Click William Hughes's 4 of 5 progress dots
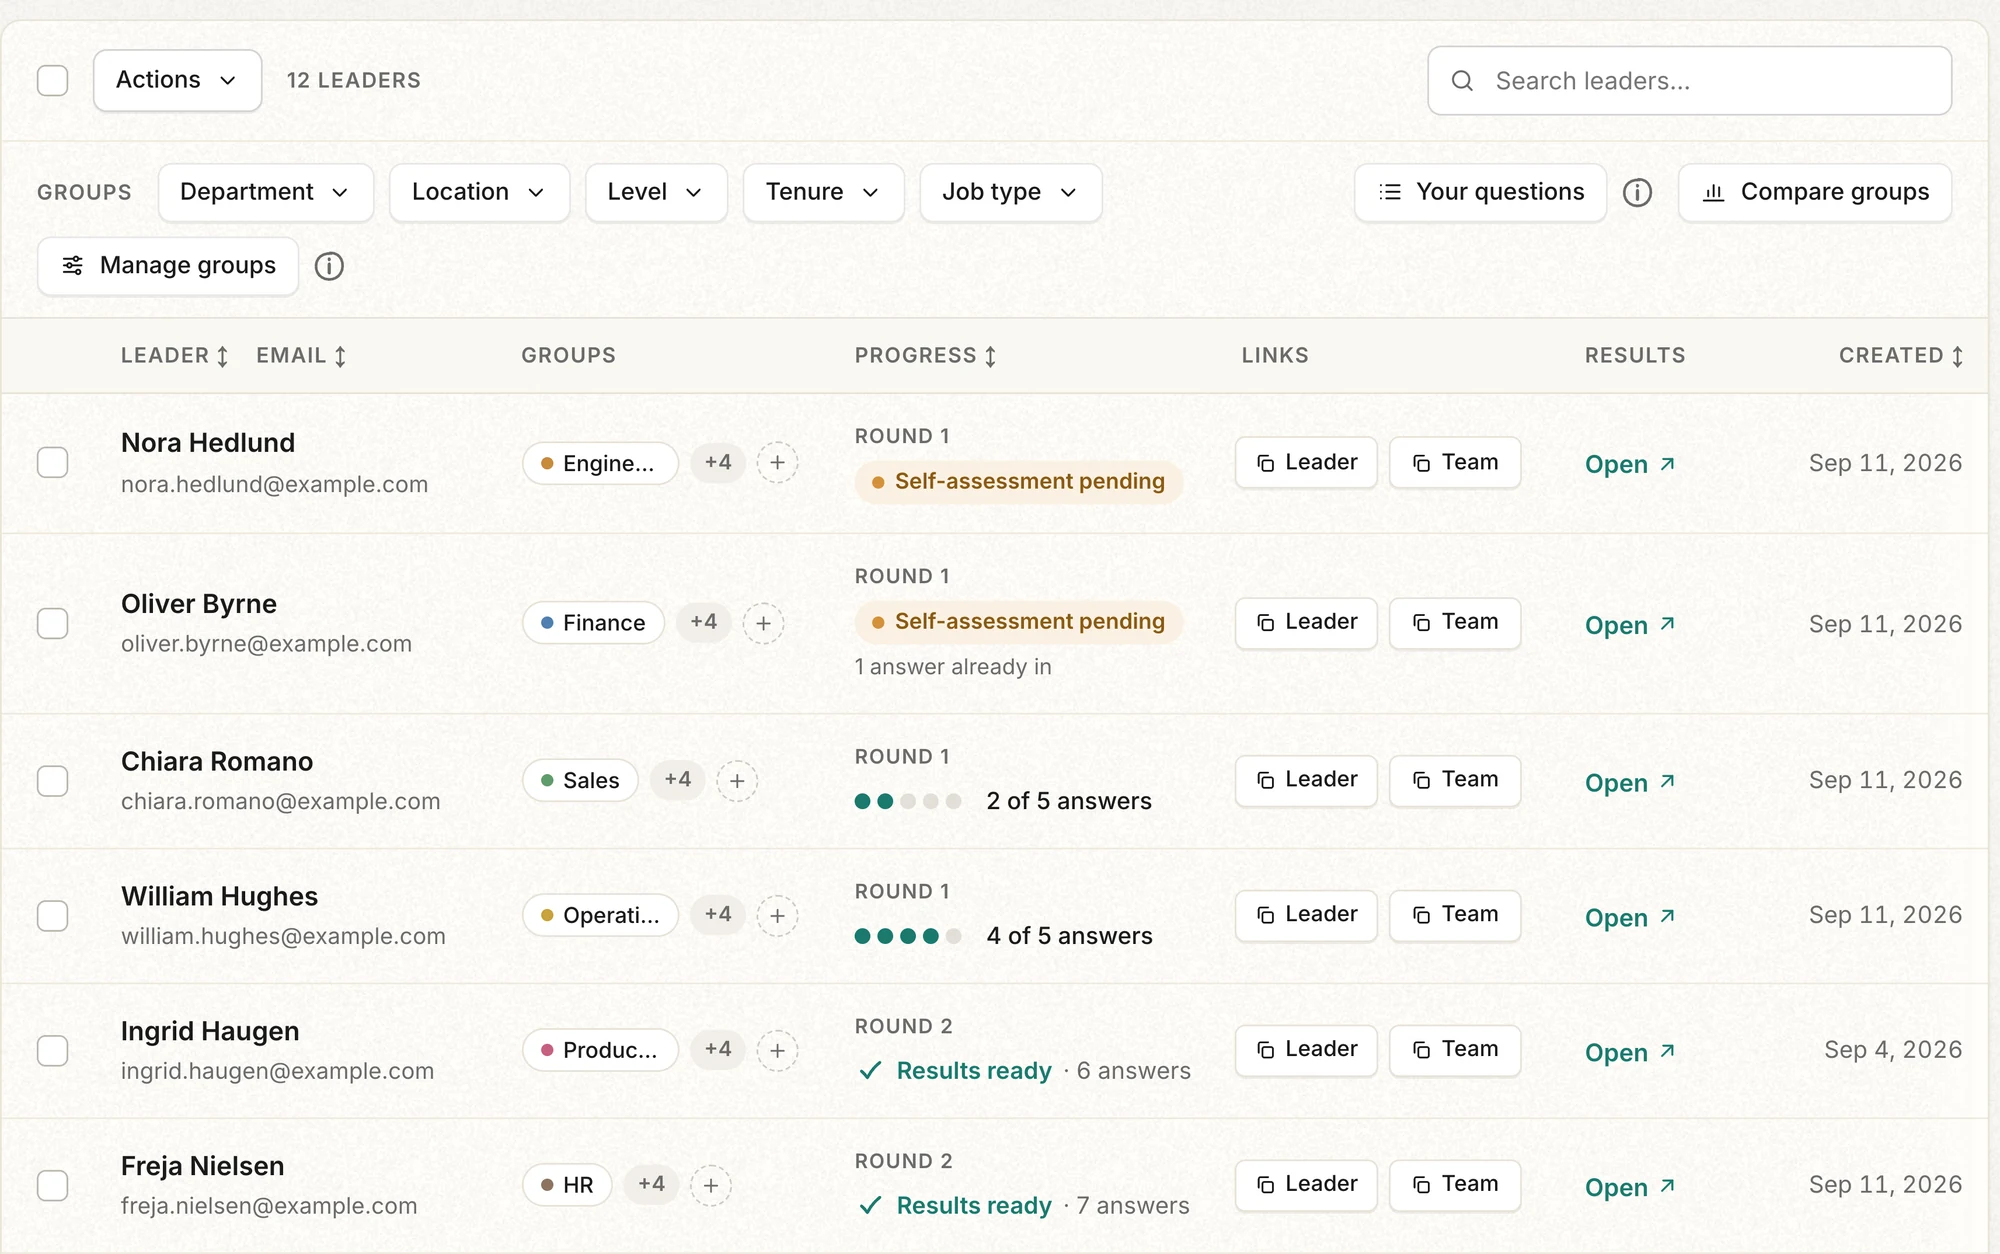This screenshot has width=2000, height=1254. coord(908,936)
